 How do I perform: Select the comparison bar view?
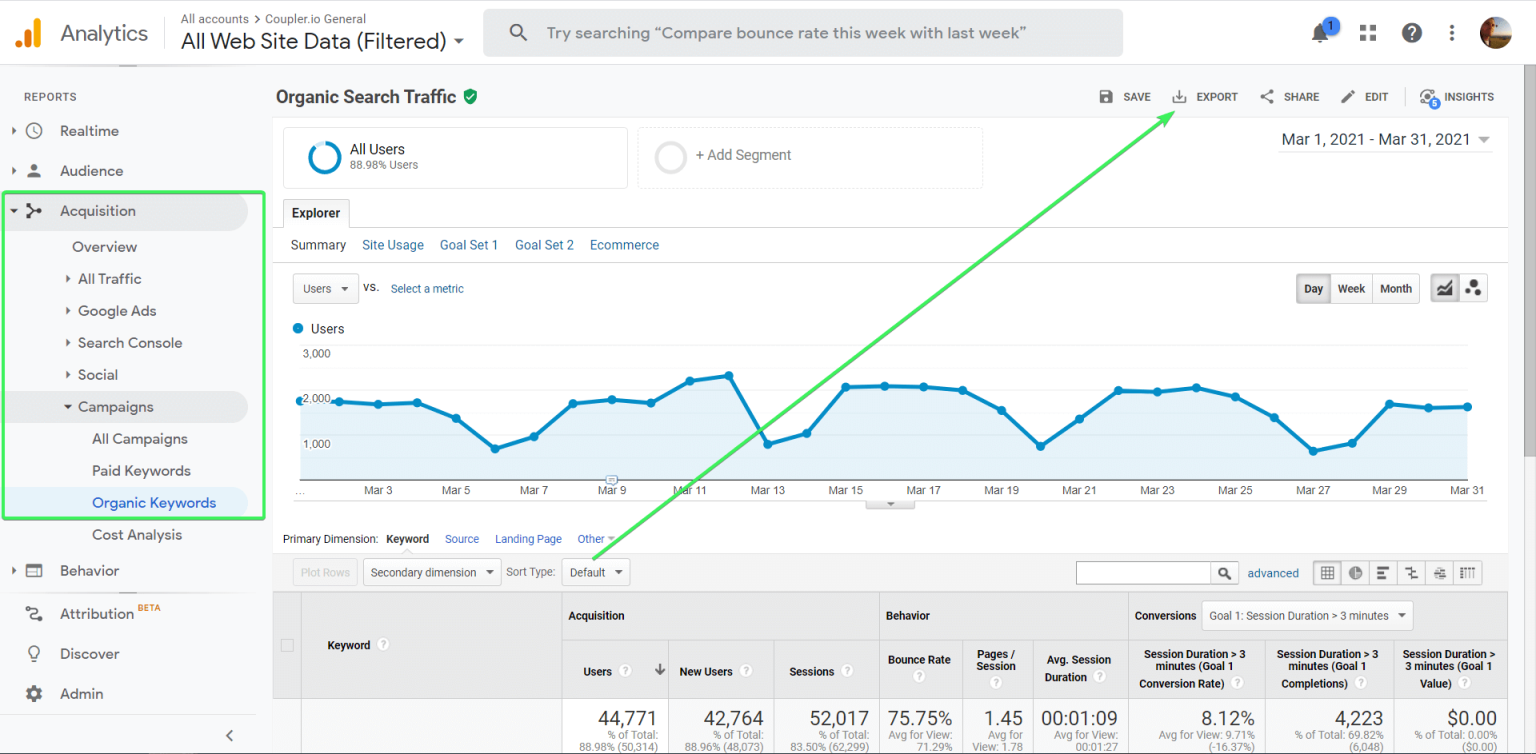[x=1383, y=572]
